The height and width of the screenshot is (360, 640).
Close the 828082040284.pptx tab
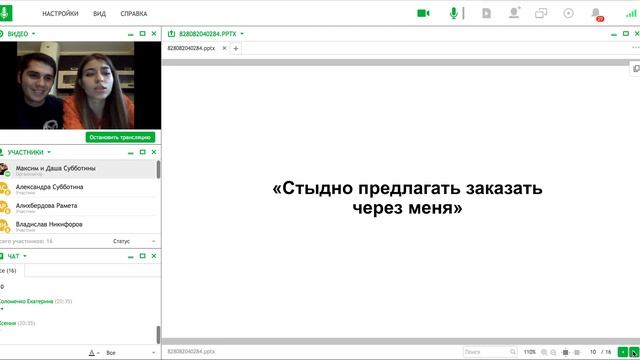tap(224, 48)
